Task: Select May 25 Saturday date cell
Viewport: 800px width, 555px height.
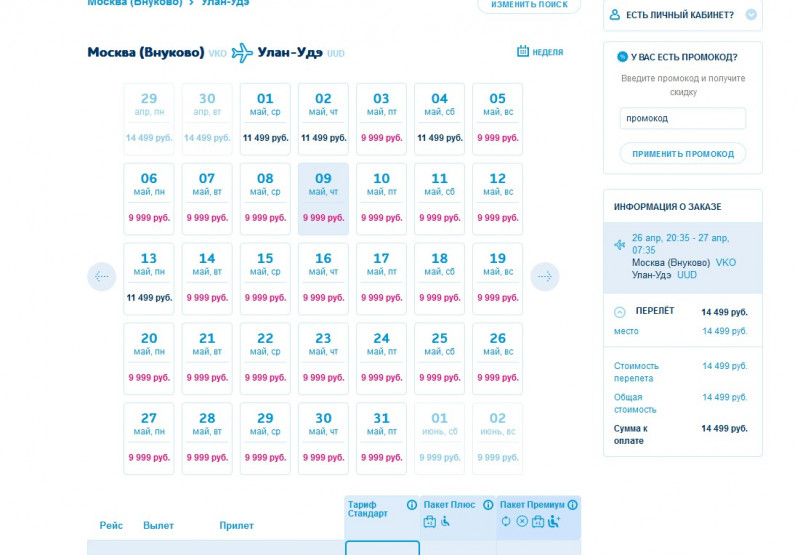Action: [440, 359]
